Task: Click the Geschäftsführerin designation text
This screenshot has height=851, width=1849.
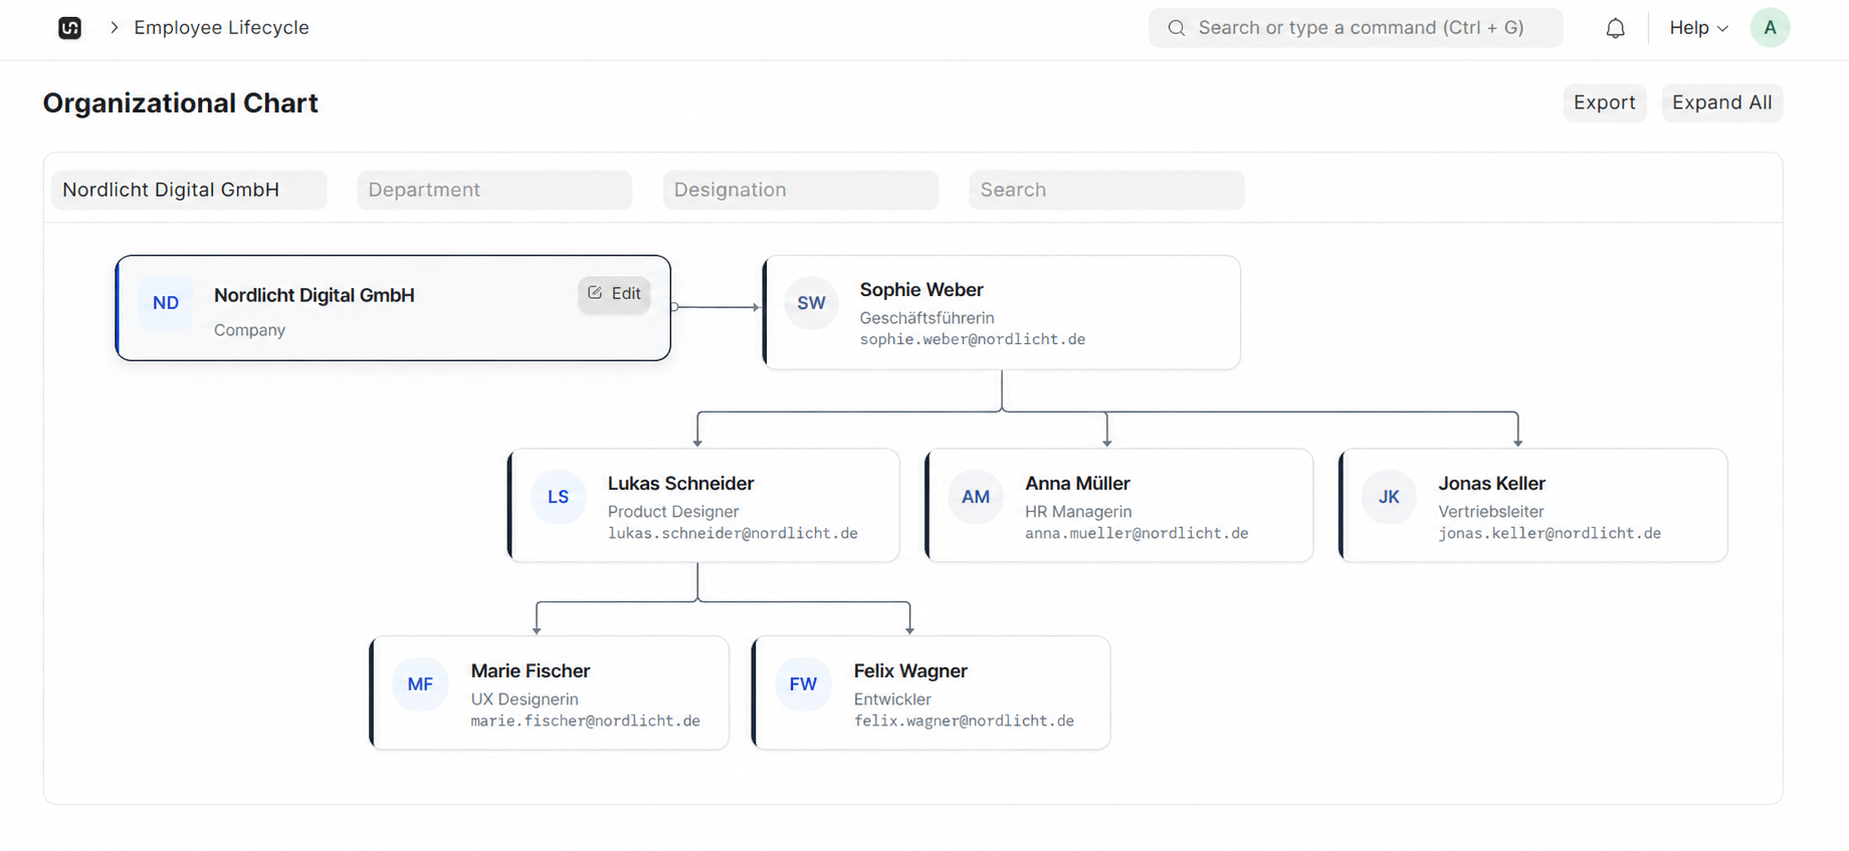Action: click(927, 318)
